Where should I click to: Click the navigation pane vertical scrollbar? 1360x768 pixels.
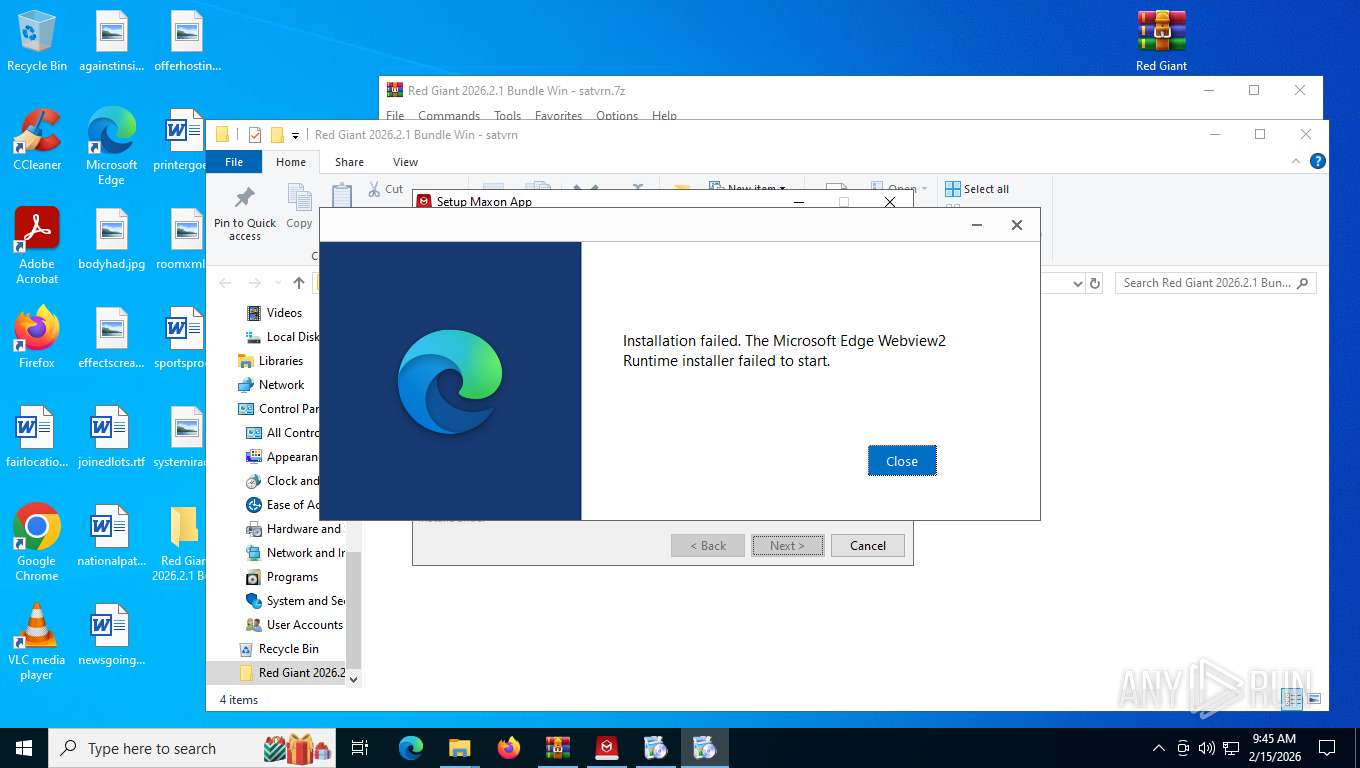coord(354,610)
